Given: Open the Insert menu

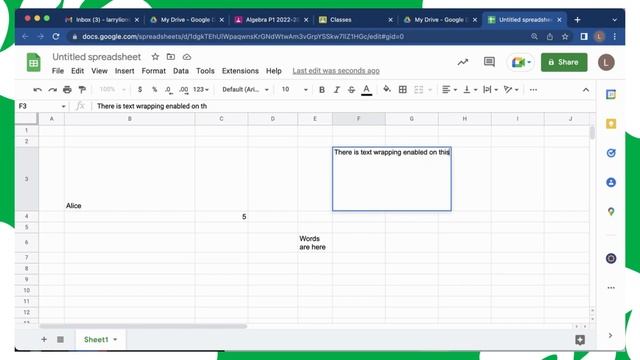Looking at the screenshot, I should [x=124, y=71].
